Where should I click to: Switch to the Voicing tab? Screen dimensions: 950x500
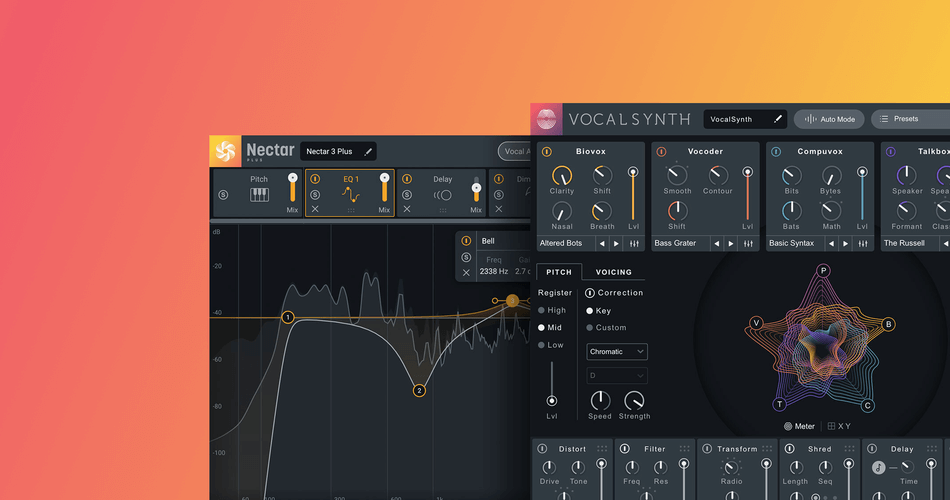point(613,272)
